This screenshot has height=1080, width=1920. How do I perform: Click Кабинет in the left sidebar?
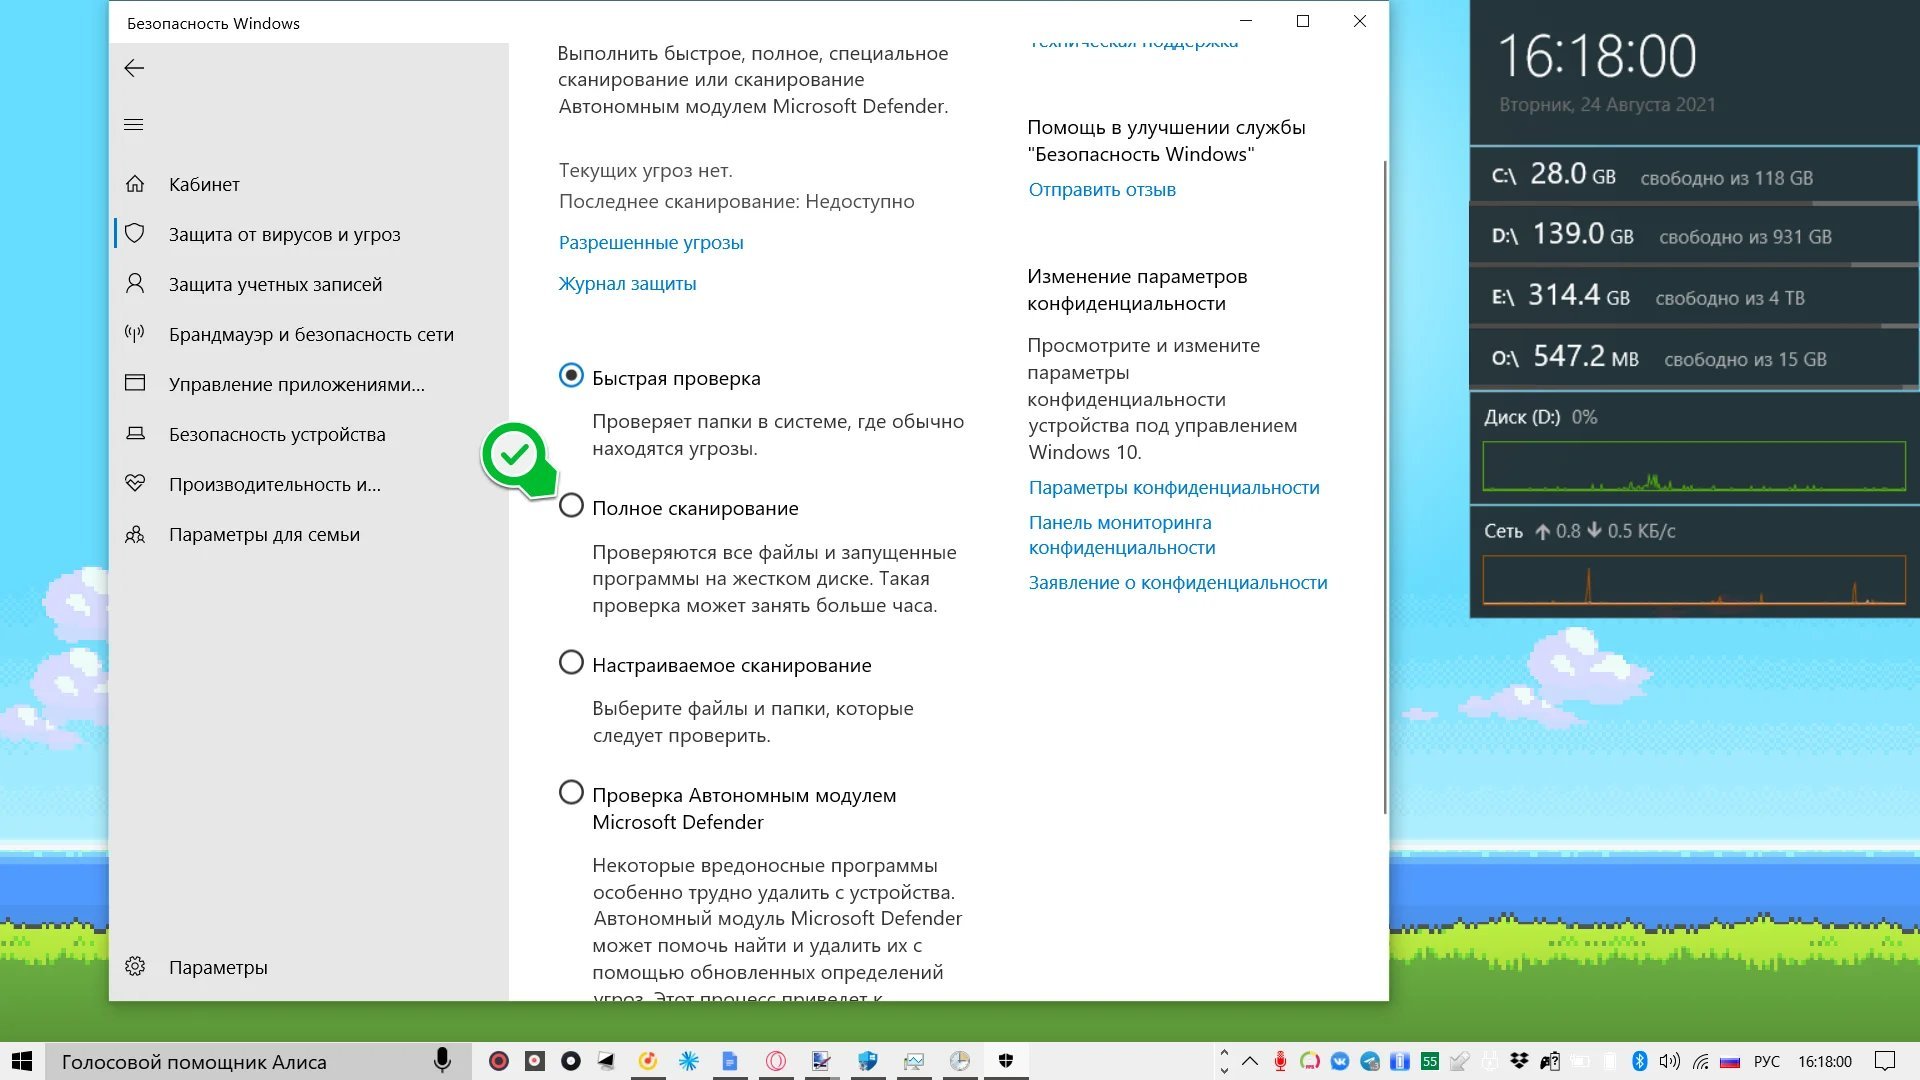204,182
